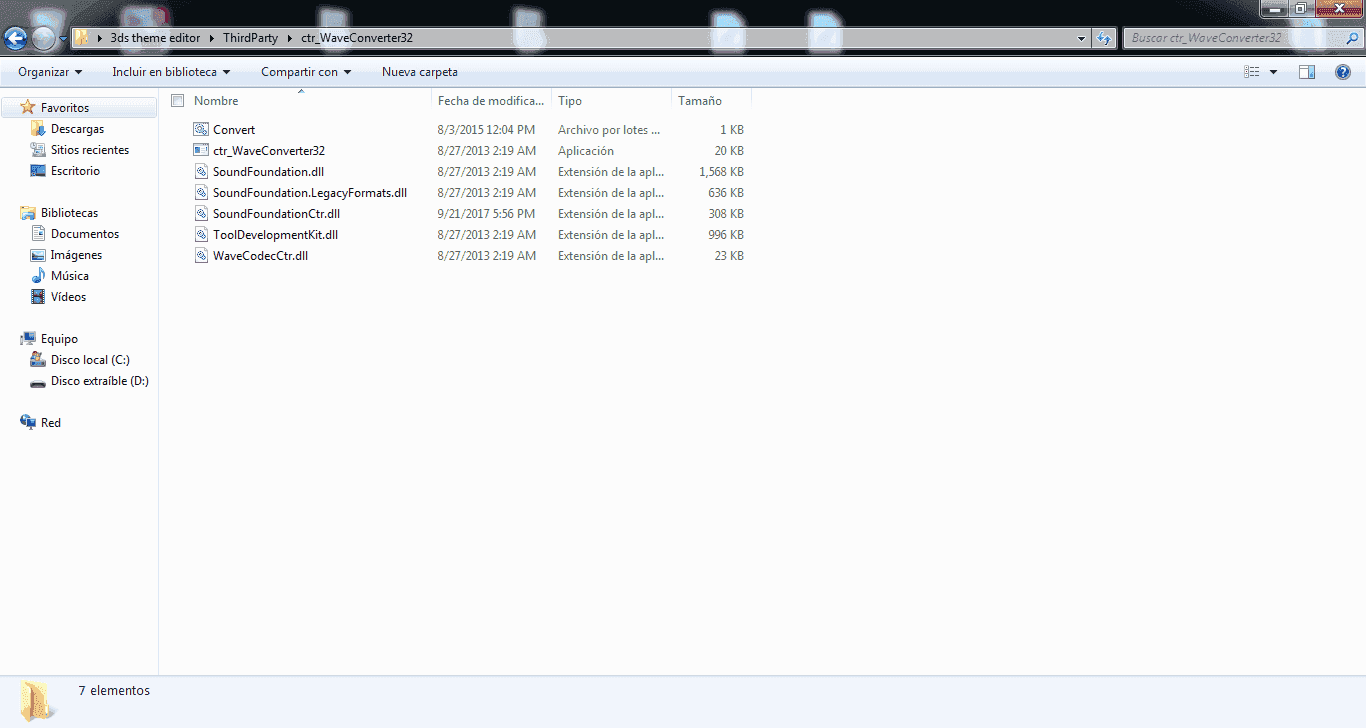Click the Nueva carpeta button
Screen dimensions: 1366x728
tap(420, 72)
